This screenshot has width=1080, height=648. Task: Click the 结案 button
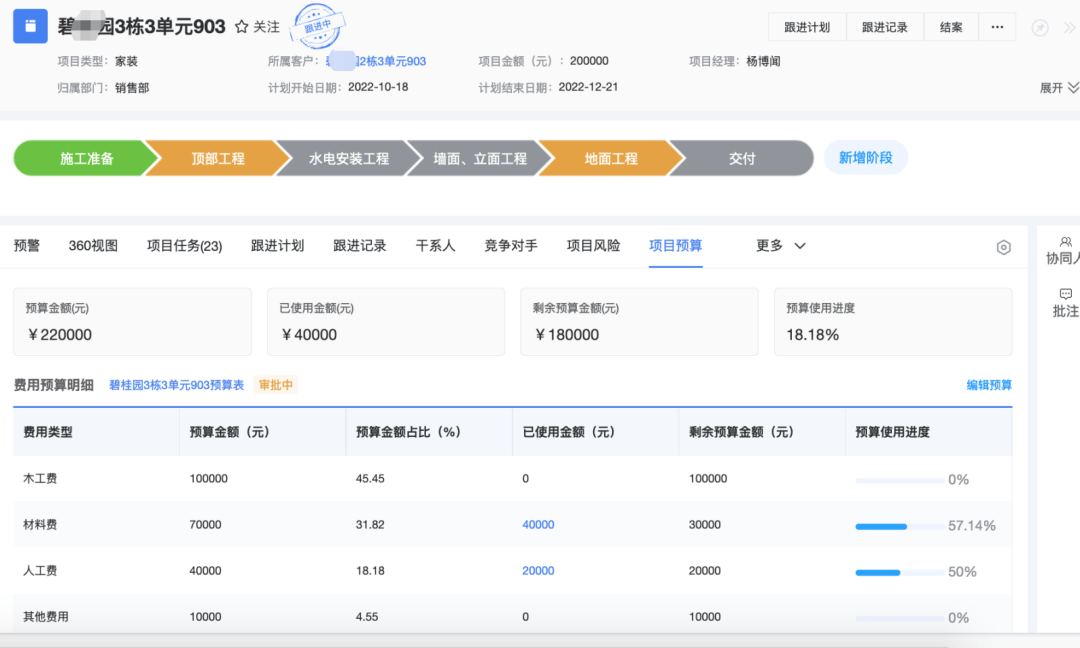[951, 27]
